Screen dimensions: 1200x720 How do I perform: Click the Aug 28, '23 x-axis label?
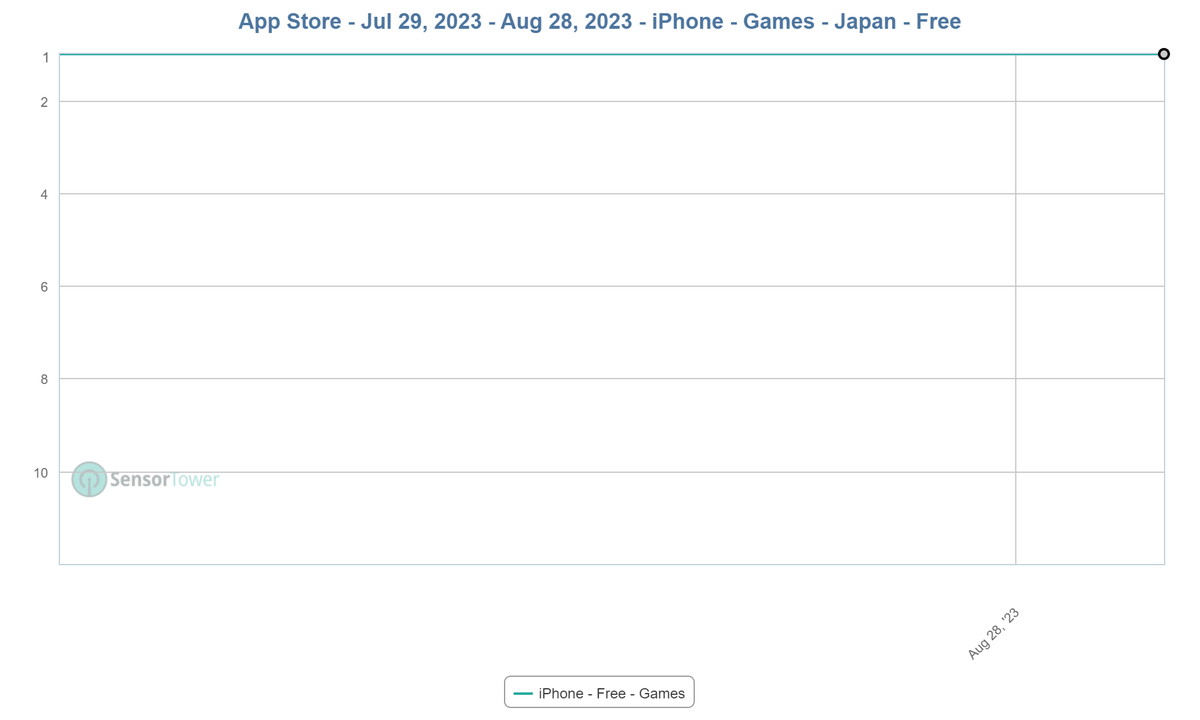point(994,633)
